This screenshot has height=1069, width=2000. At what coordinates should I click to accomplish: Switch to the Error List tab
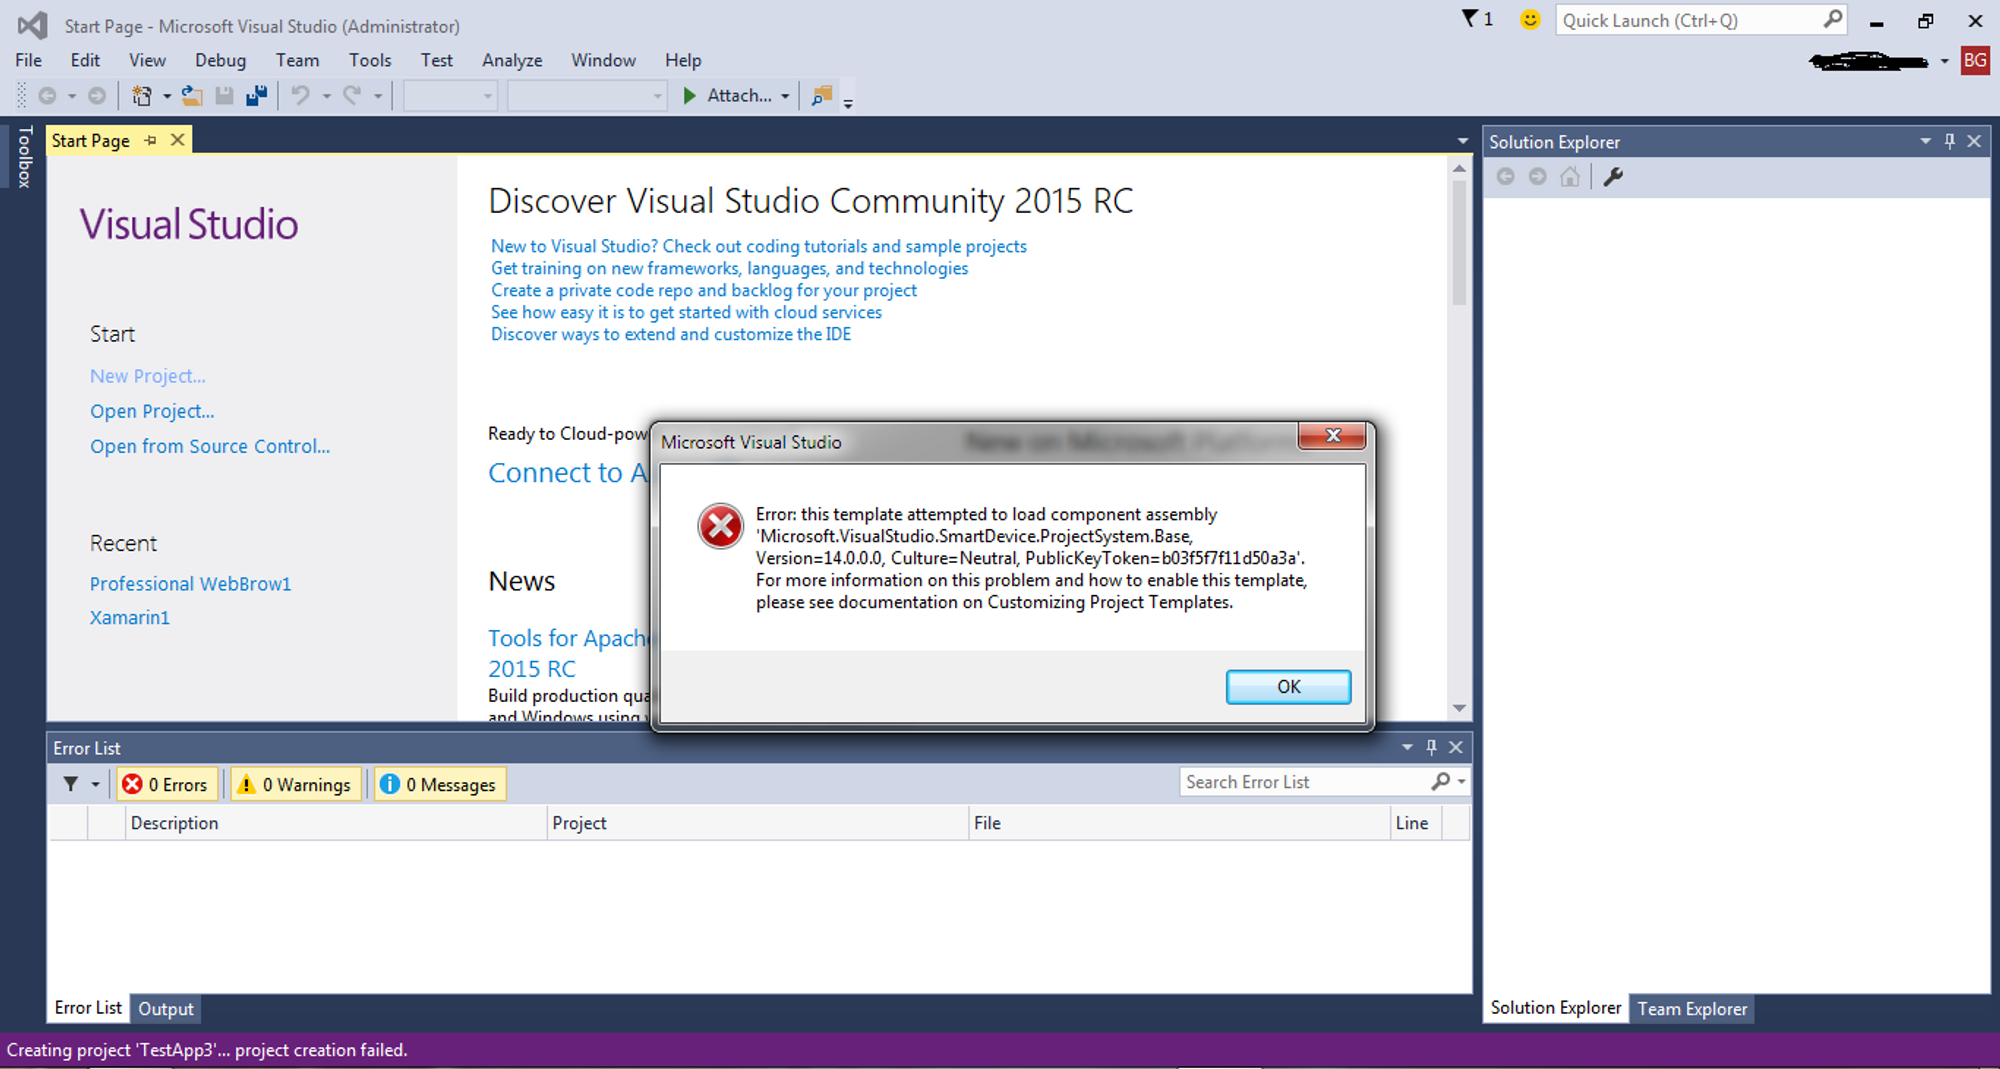(88, 1008)
